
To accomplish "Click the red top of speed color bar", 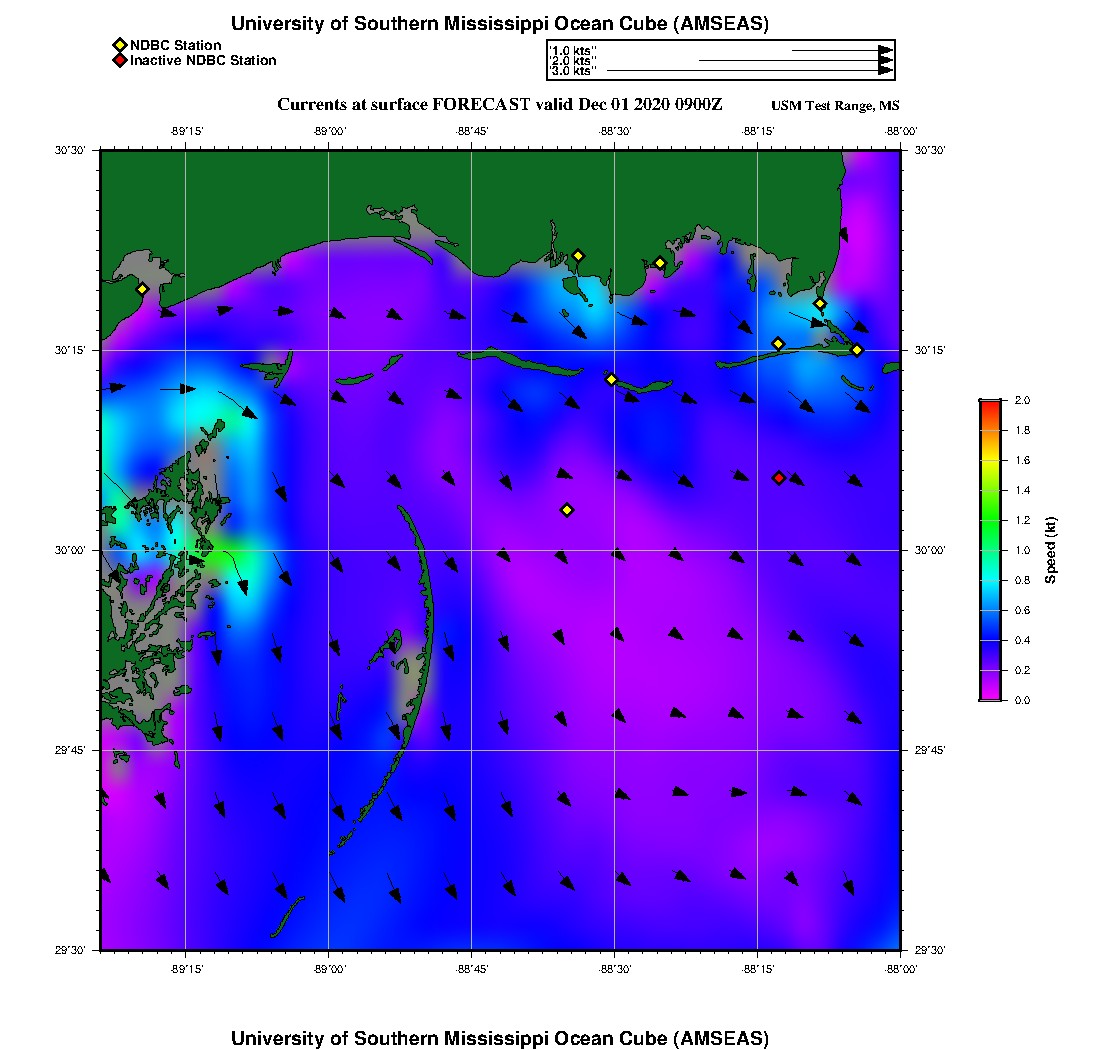I will coord(989,404).
